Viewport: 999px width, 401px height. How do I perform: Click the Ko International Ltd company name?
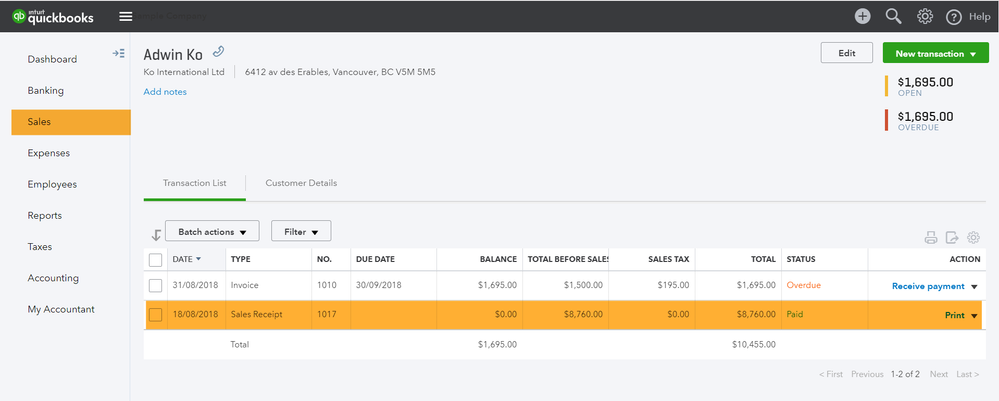click(184, 72)
